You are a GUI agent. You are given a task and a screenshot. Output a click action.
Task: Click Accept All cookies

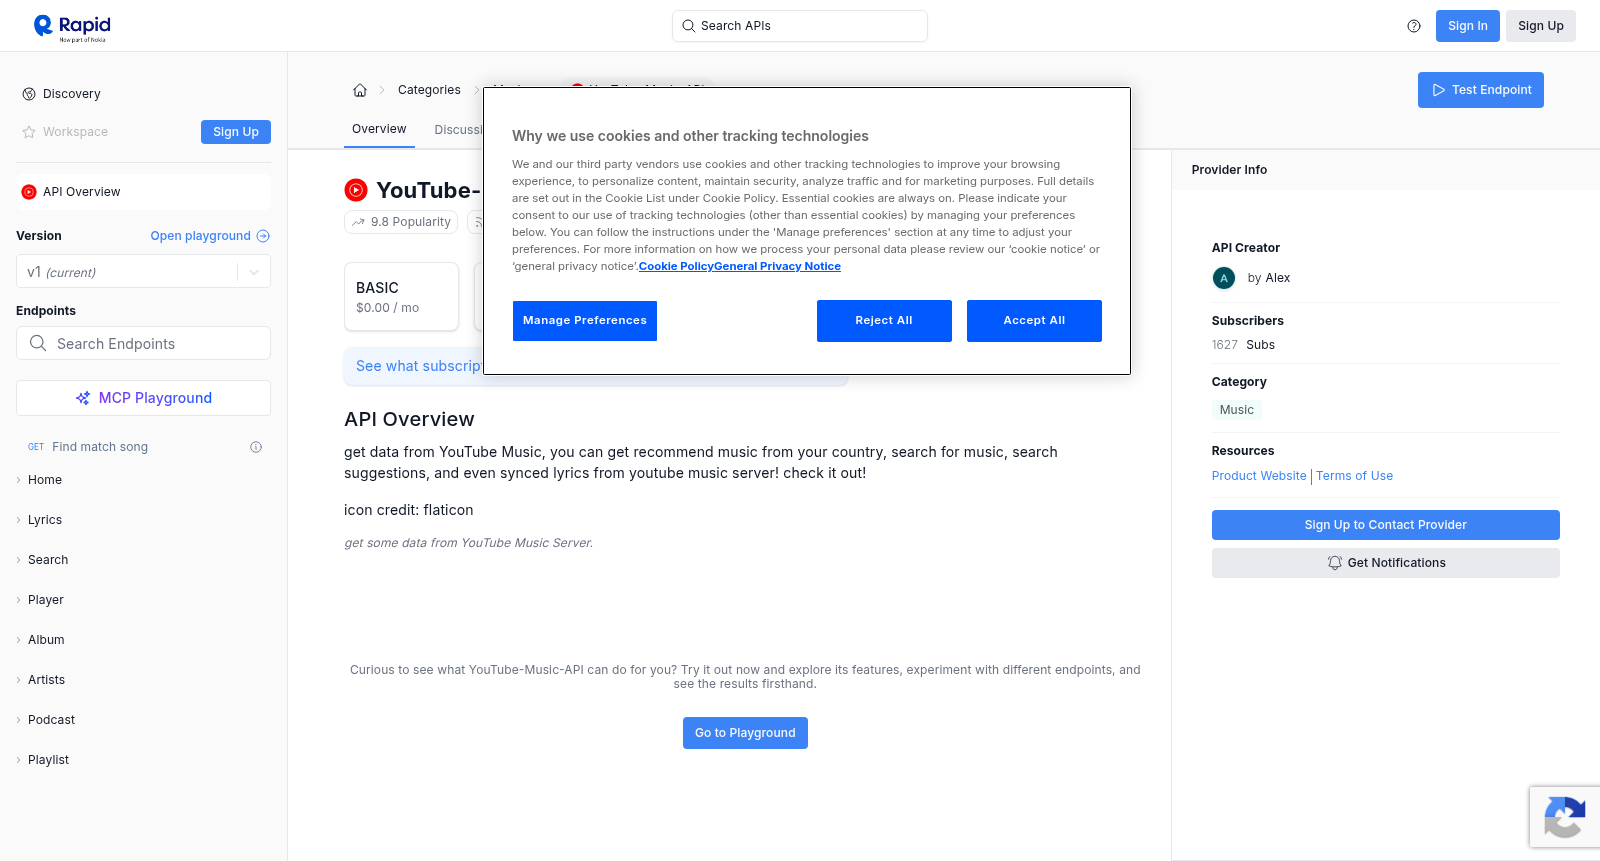1034,321
